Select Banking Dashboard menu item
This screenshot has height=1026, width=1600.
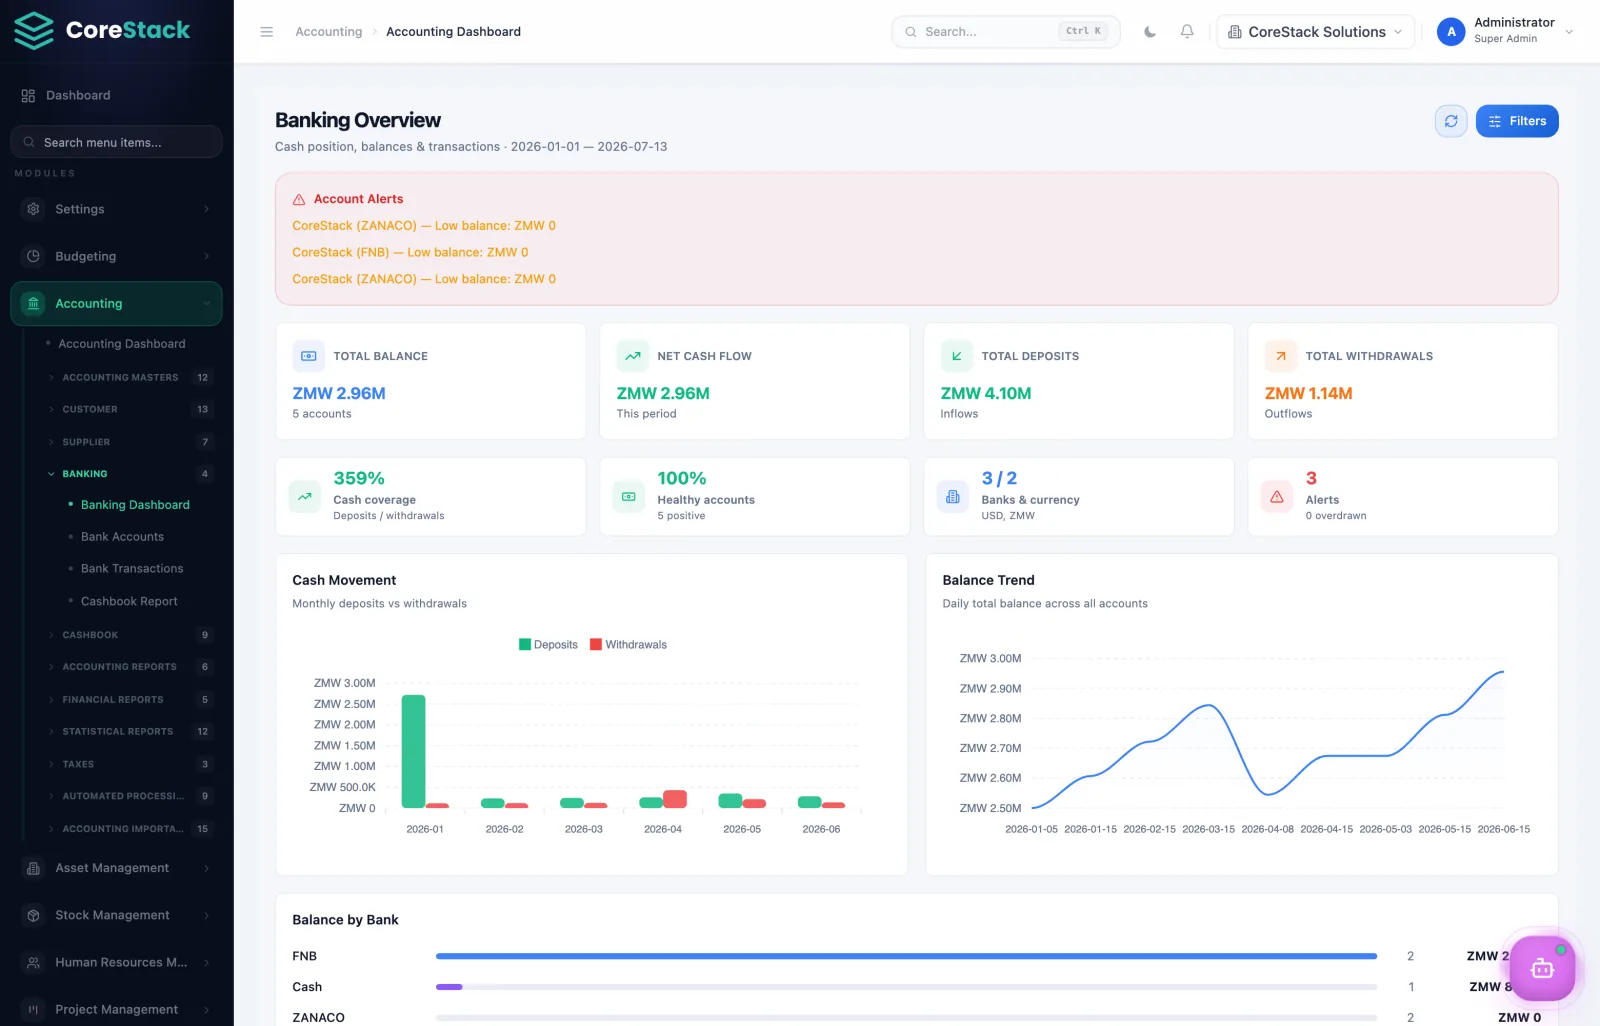[135, 505]
